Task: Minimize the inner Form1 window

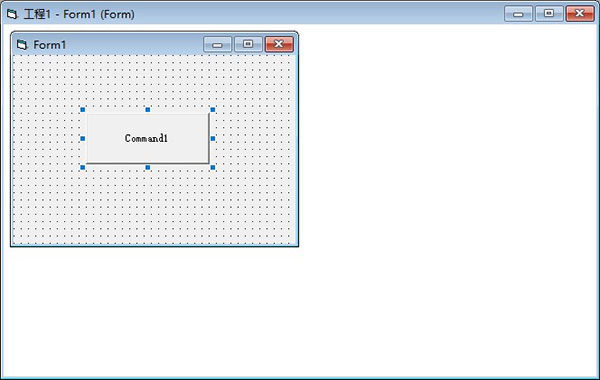Action: pos(217,44)
